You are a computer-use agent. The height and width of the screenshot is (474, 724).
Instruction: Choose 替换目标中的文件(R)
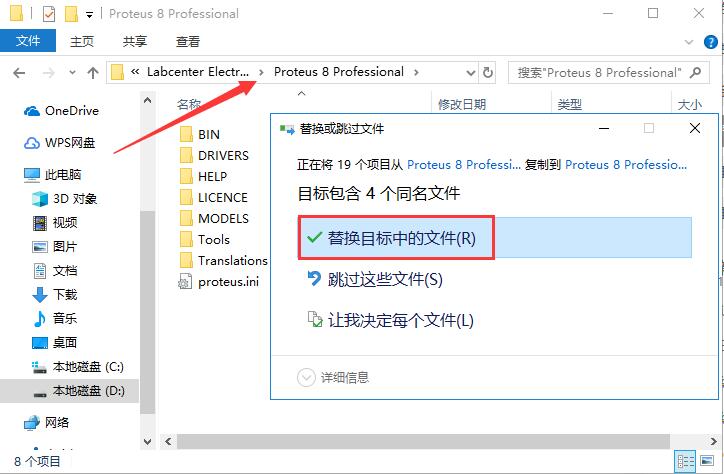[x=495, y=238]
